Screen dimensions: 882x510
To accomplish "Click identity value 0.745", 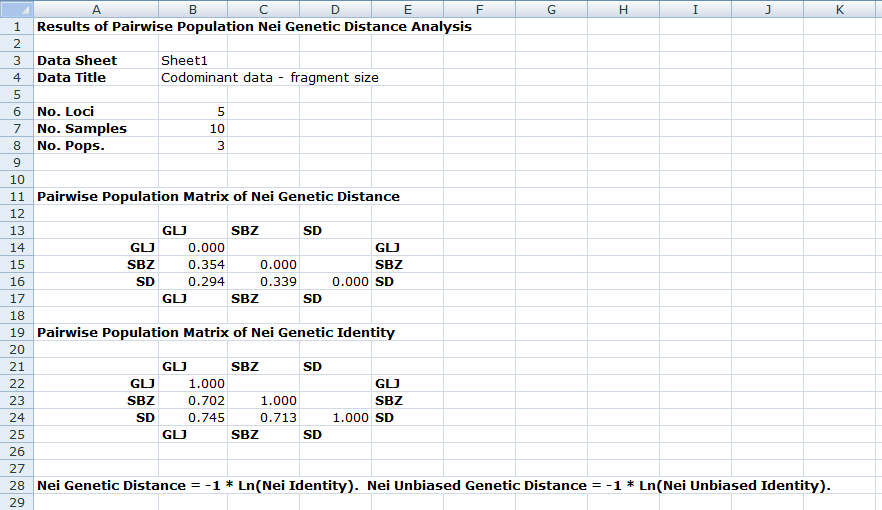I will click(206, 417).
